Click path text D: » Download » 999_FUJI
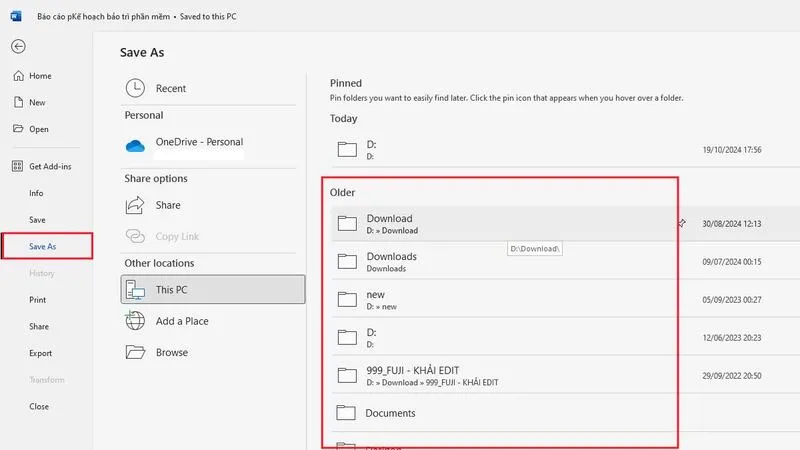The width and height of the screenshot is (800, 450). pos(432,382)
